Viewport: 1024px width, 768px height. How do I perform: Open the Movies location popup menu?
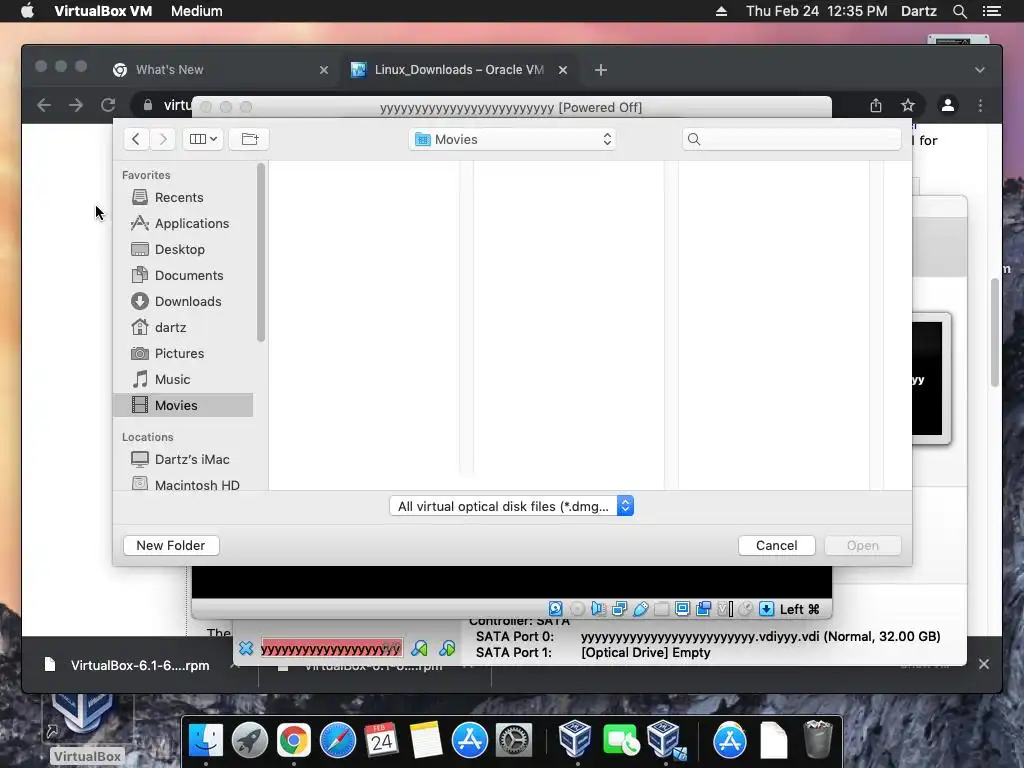coord(513,139)
